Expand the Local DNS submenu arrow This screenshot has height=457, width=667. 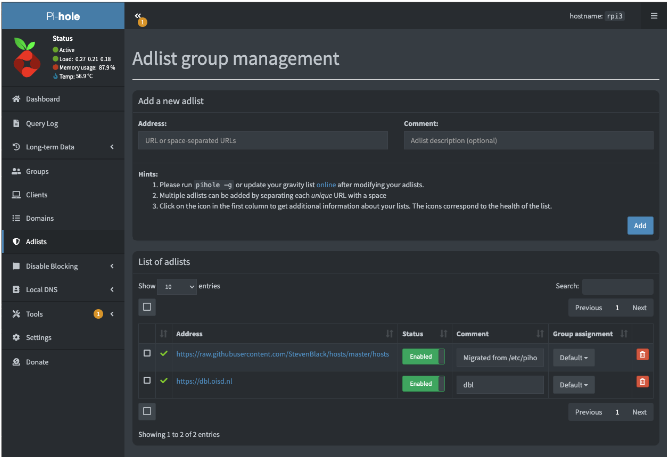click(x=112, y=289)
